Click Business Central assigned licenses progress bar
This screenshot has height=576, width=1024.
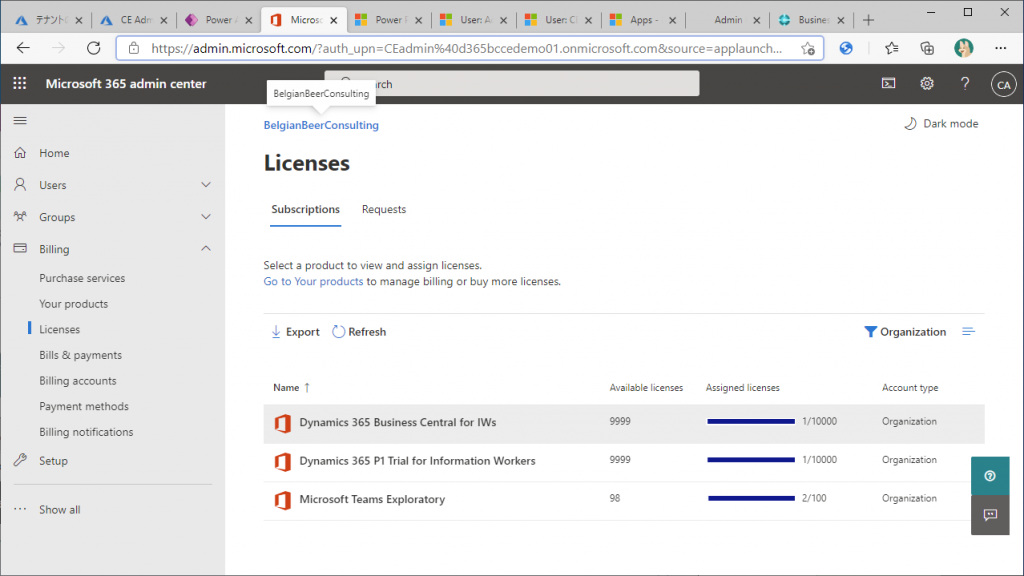(751, 422)
